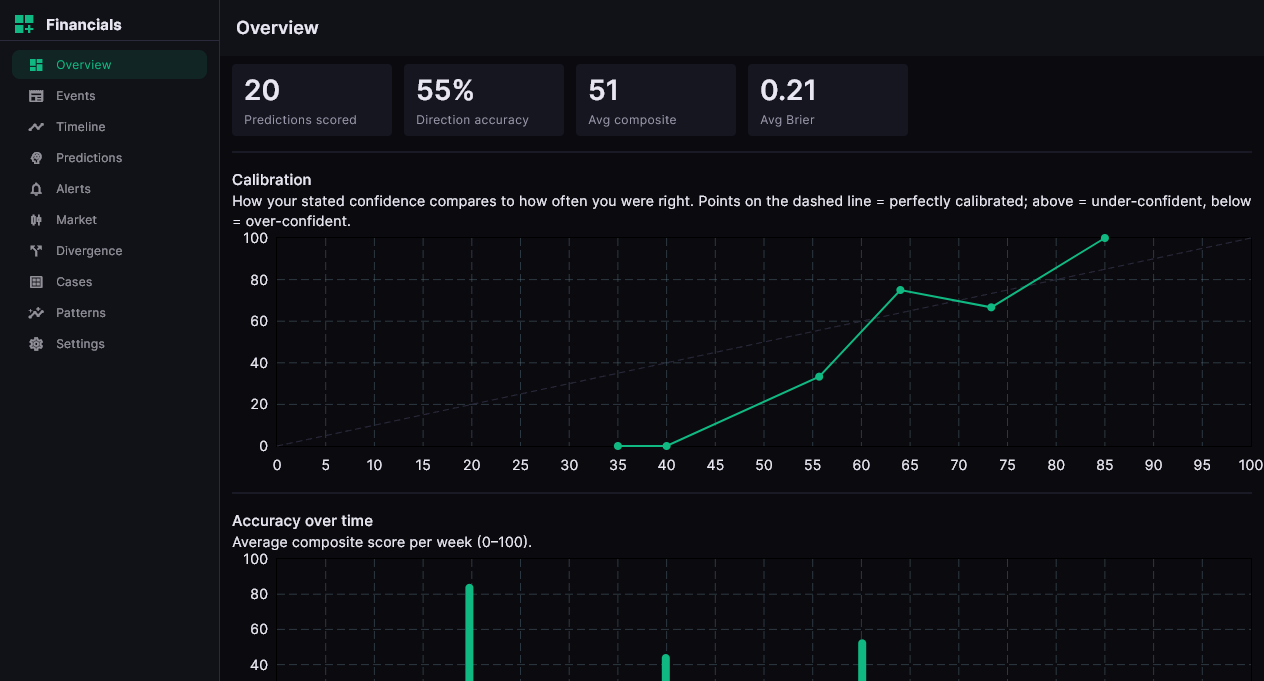This screenshot has width=1264, height=681.
Task: Click the calibration point at confidence 85
Action: pyautogui.click(x=1105, y=238)
